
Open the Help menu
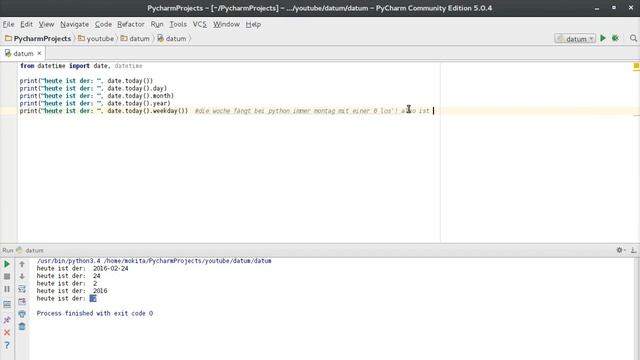coord(253,24)
